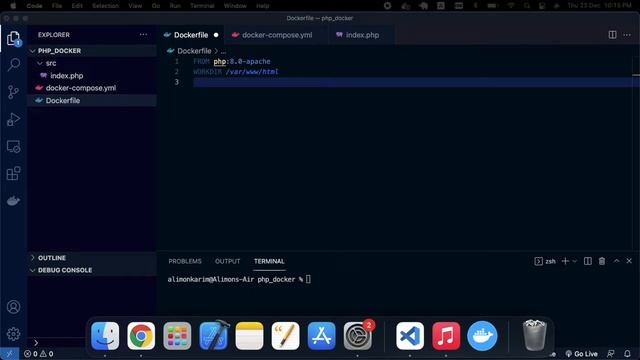Click '/var/www/html' path on line 2
Viewport: 640px width, 360px height.
coord(252,72)
